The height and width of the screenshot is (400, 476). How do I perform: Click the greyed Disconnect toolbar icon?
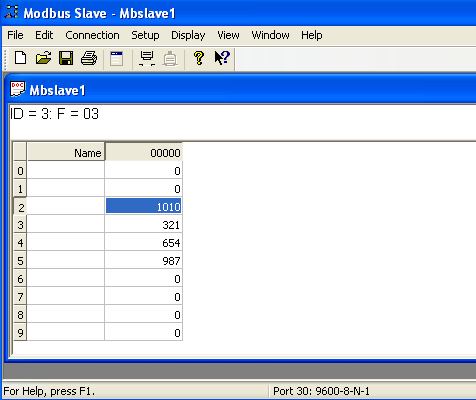pyautogui.click(x=170, y=59)
